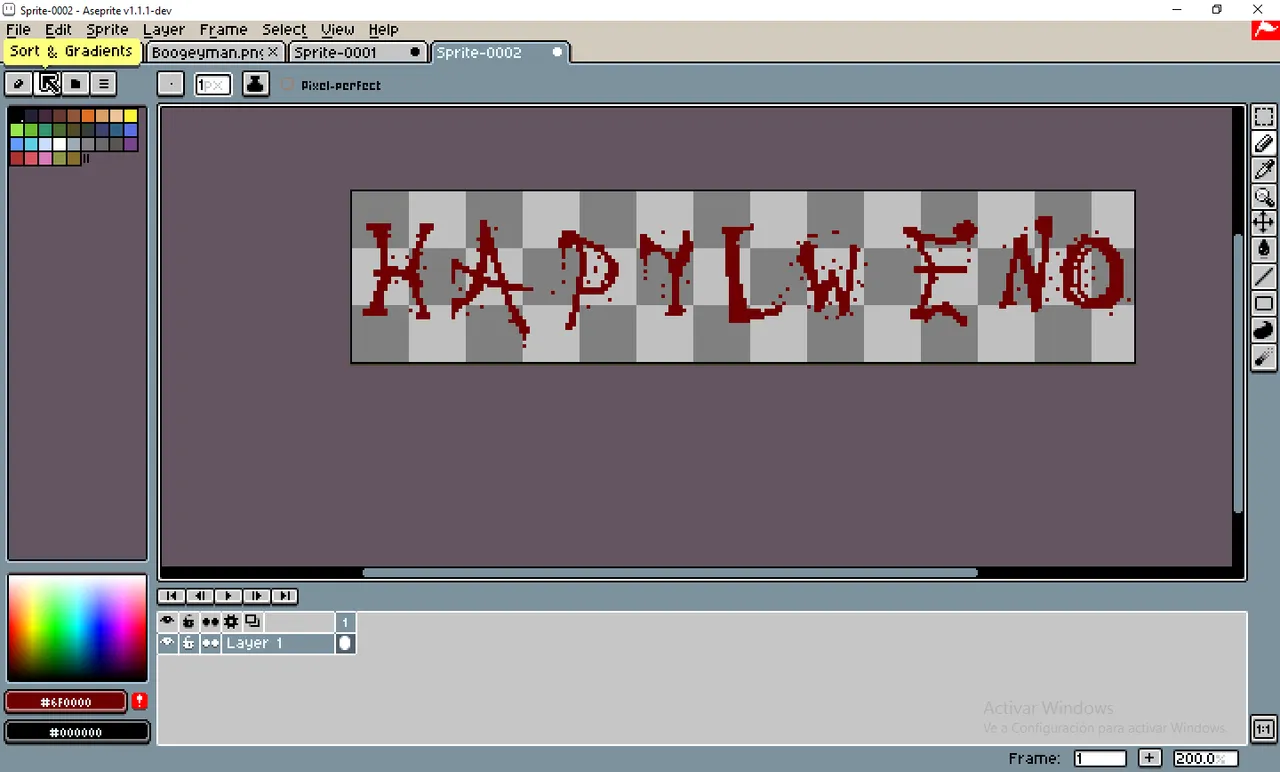Click the Frame number input field
This screenshot has height=772, width=1280.
click(x=1100, y=758)
